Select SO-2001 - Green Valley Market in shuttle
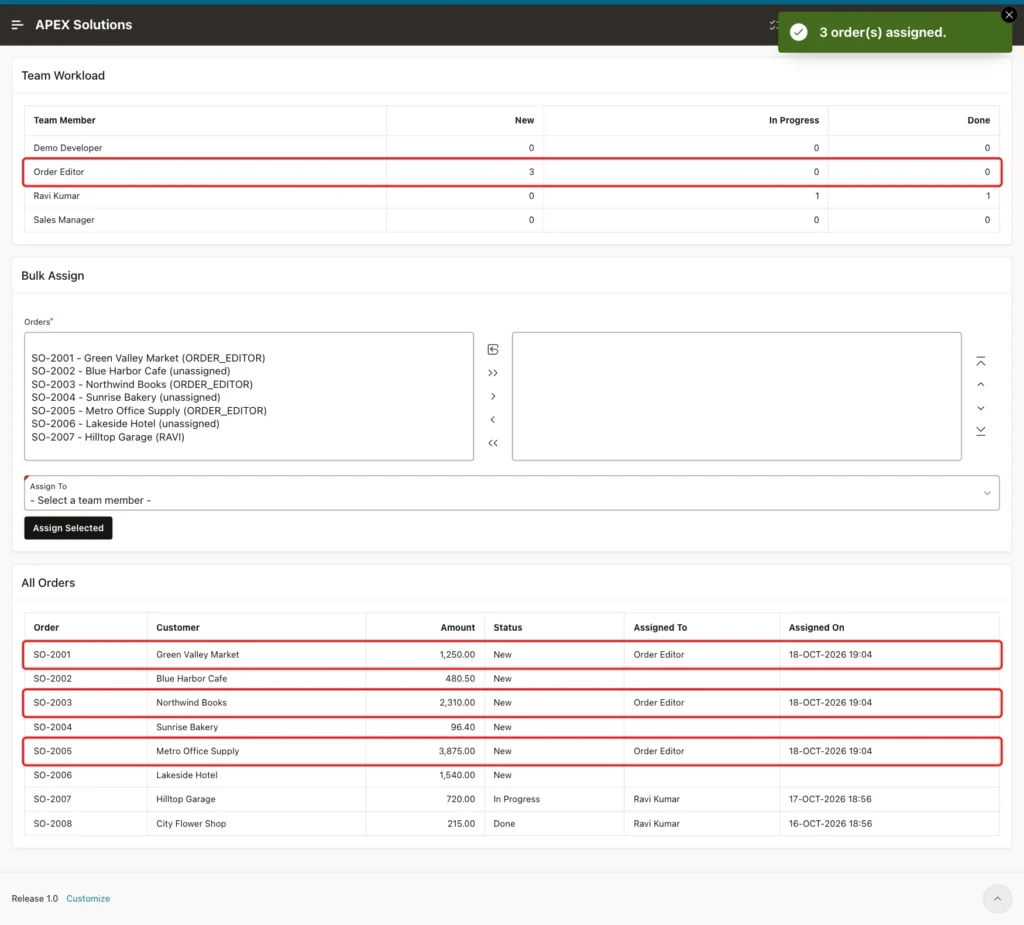This screenshot has width=1024, height=925. tap(148, 358)
